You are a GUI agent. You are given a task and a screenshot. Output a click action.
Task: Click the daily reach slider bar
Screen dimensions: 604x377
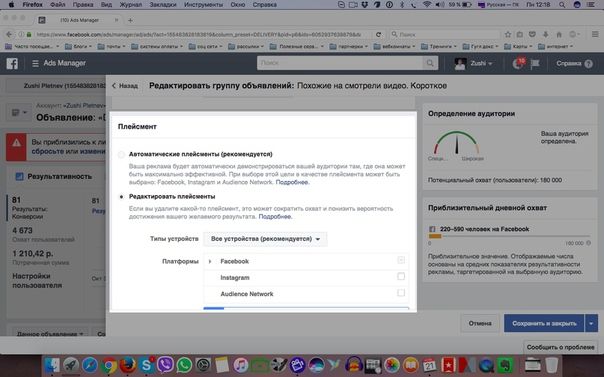pos(509,236)
